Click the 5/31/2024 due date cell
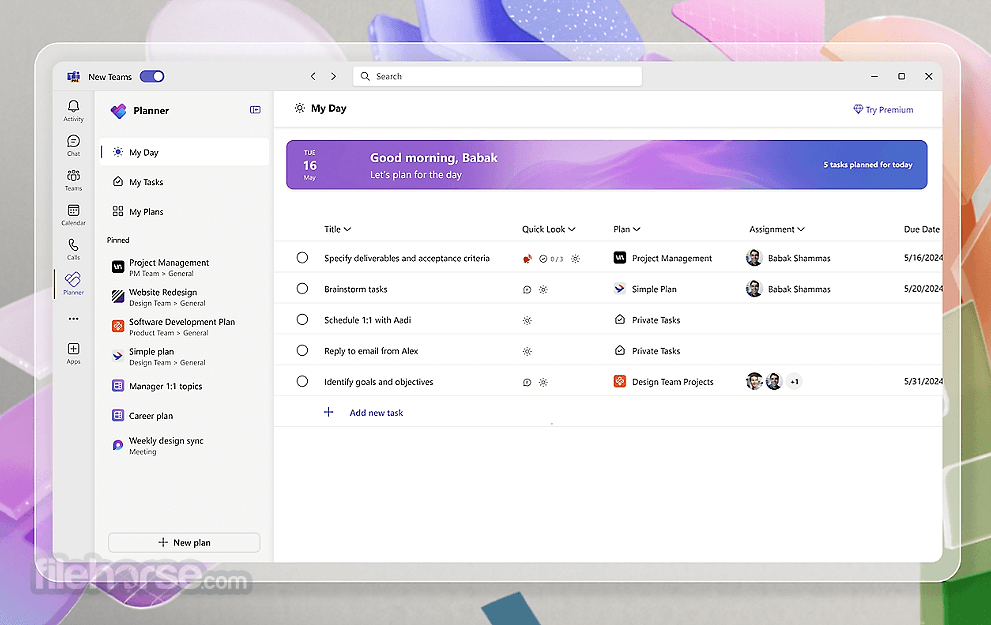Viewport: 991px width, 625px height. pos(923,382)
